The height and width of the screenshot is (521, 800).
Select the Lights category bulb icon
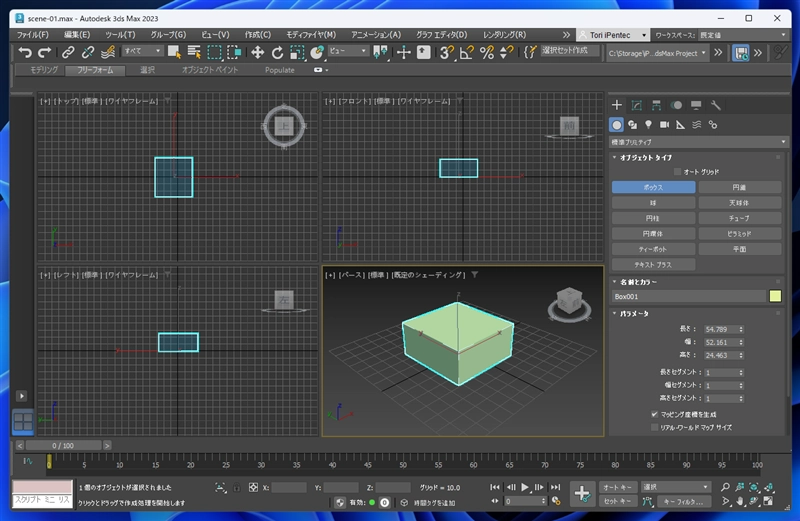tap(648, 125)
